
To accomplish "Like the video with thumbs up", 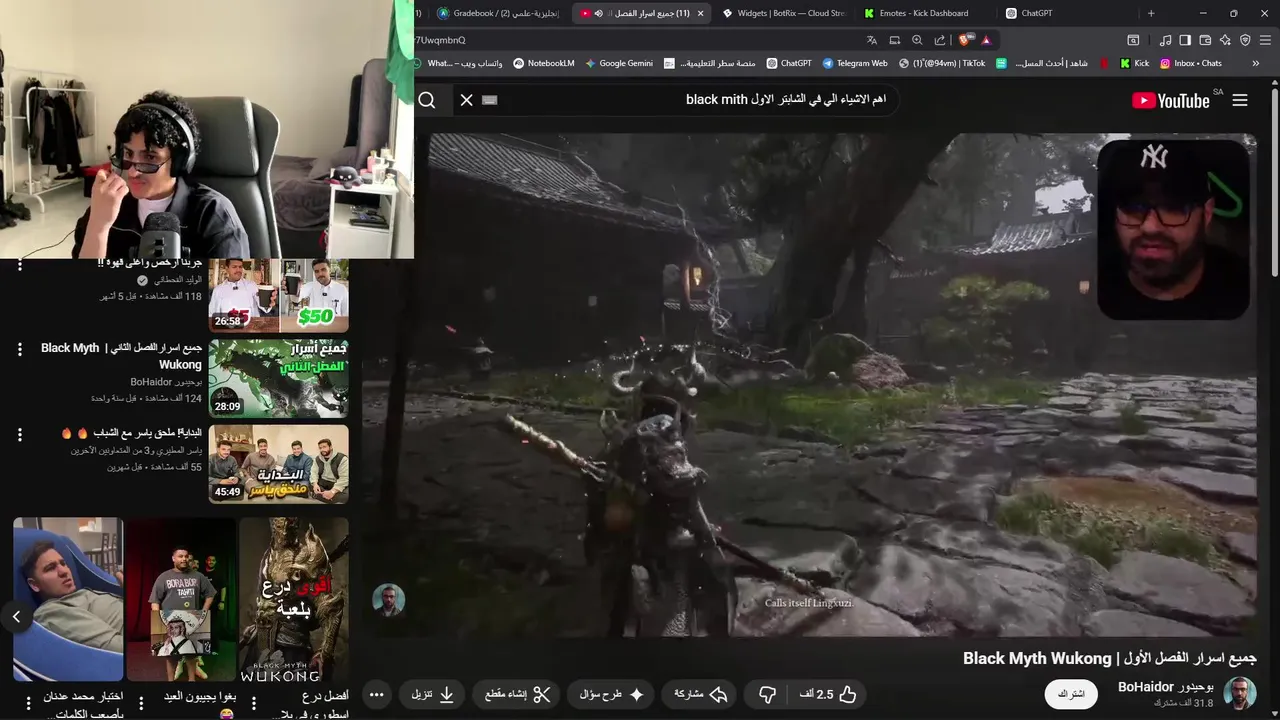I will pyautogui.click(x=828, y=694).
